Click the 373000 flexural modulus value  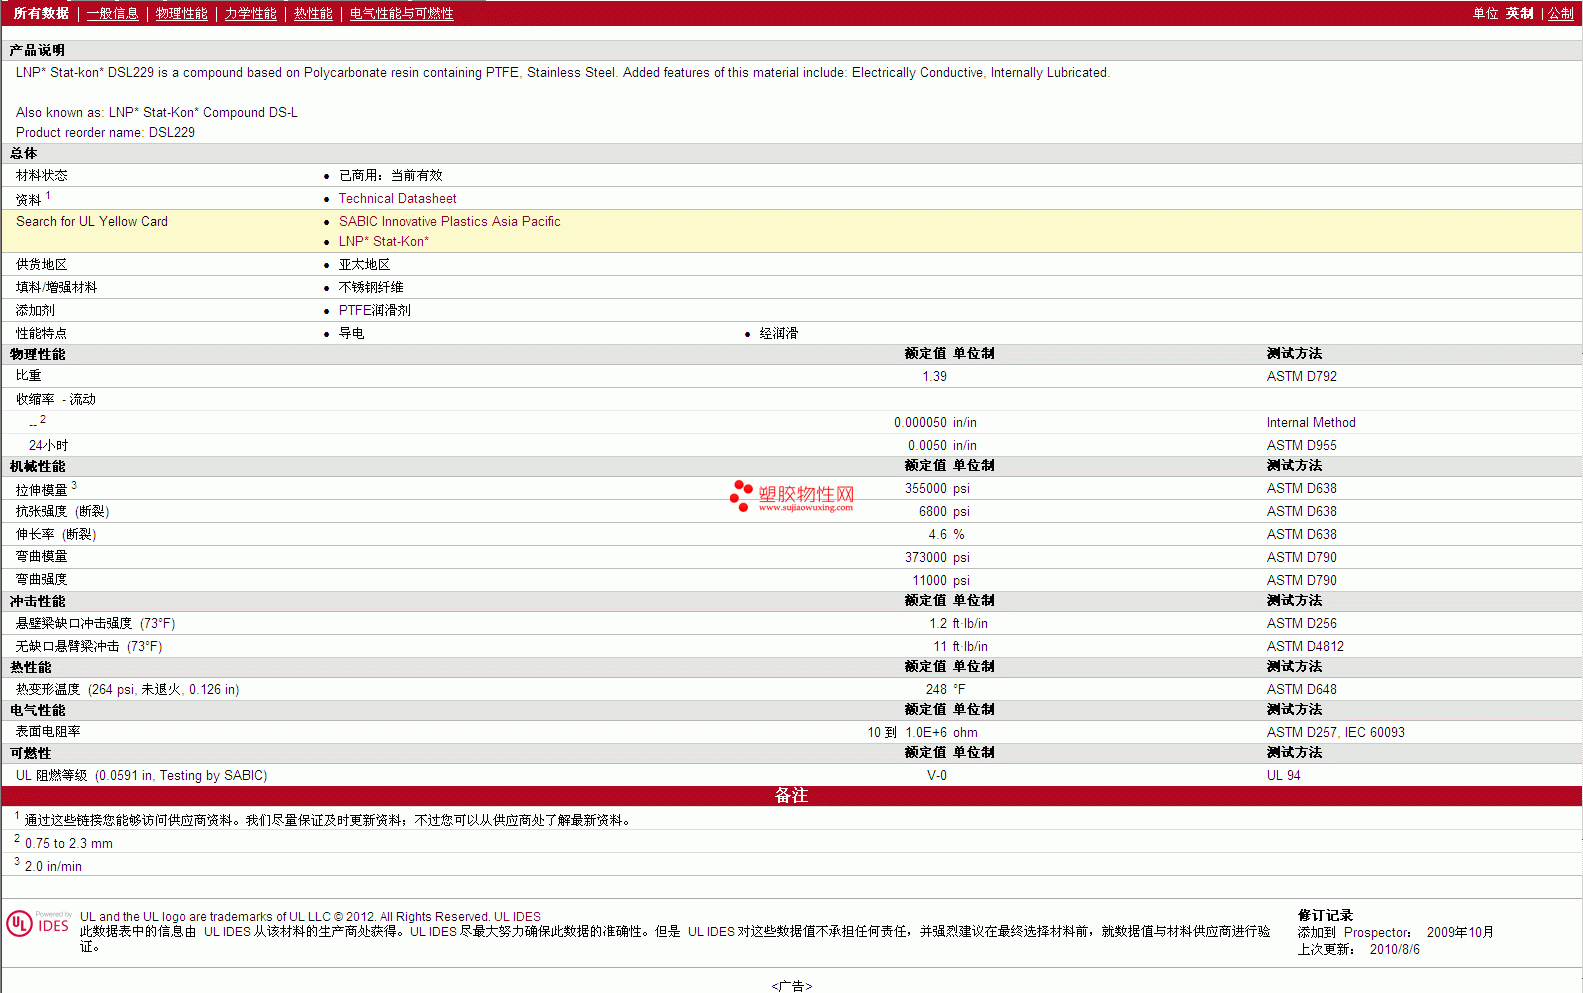pos(925,558)
